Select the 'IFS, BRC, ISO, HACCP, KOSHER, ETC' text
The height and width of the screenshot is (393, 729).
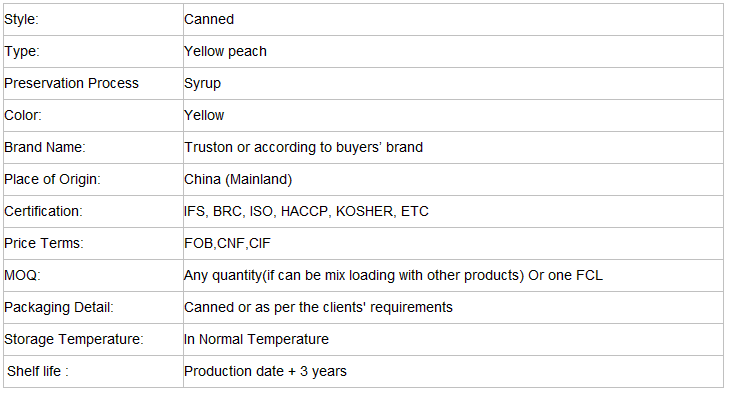tap(306, 212)
